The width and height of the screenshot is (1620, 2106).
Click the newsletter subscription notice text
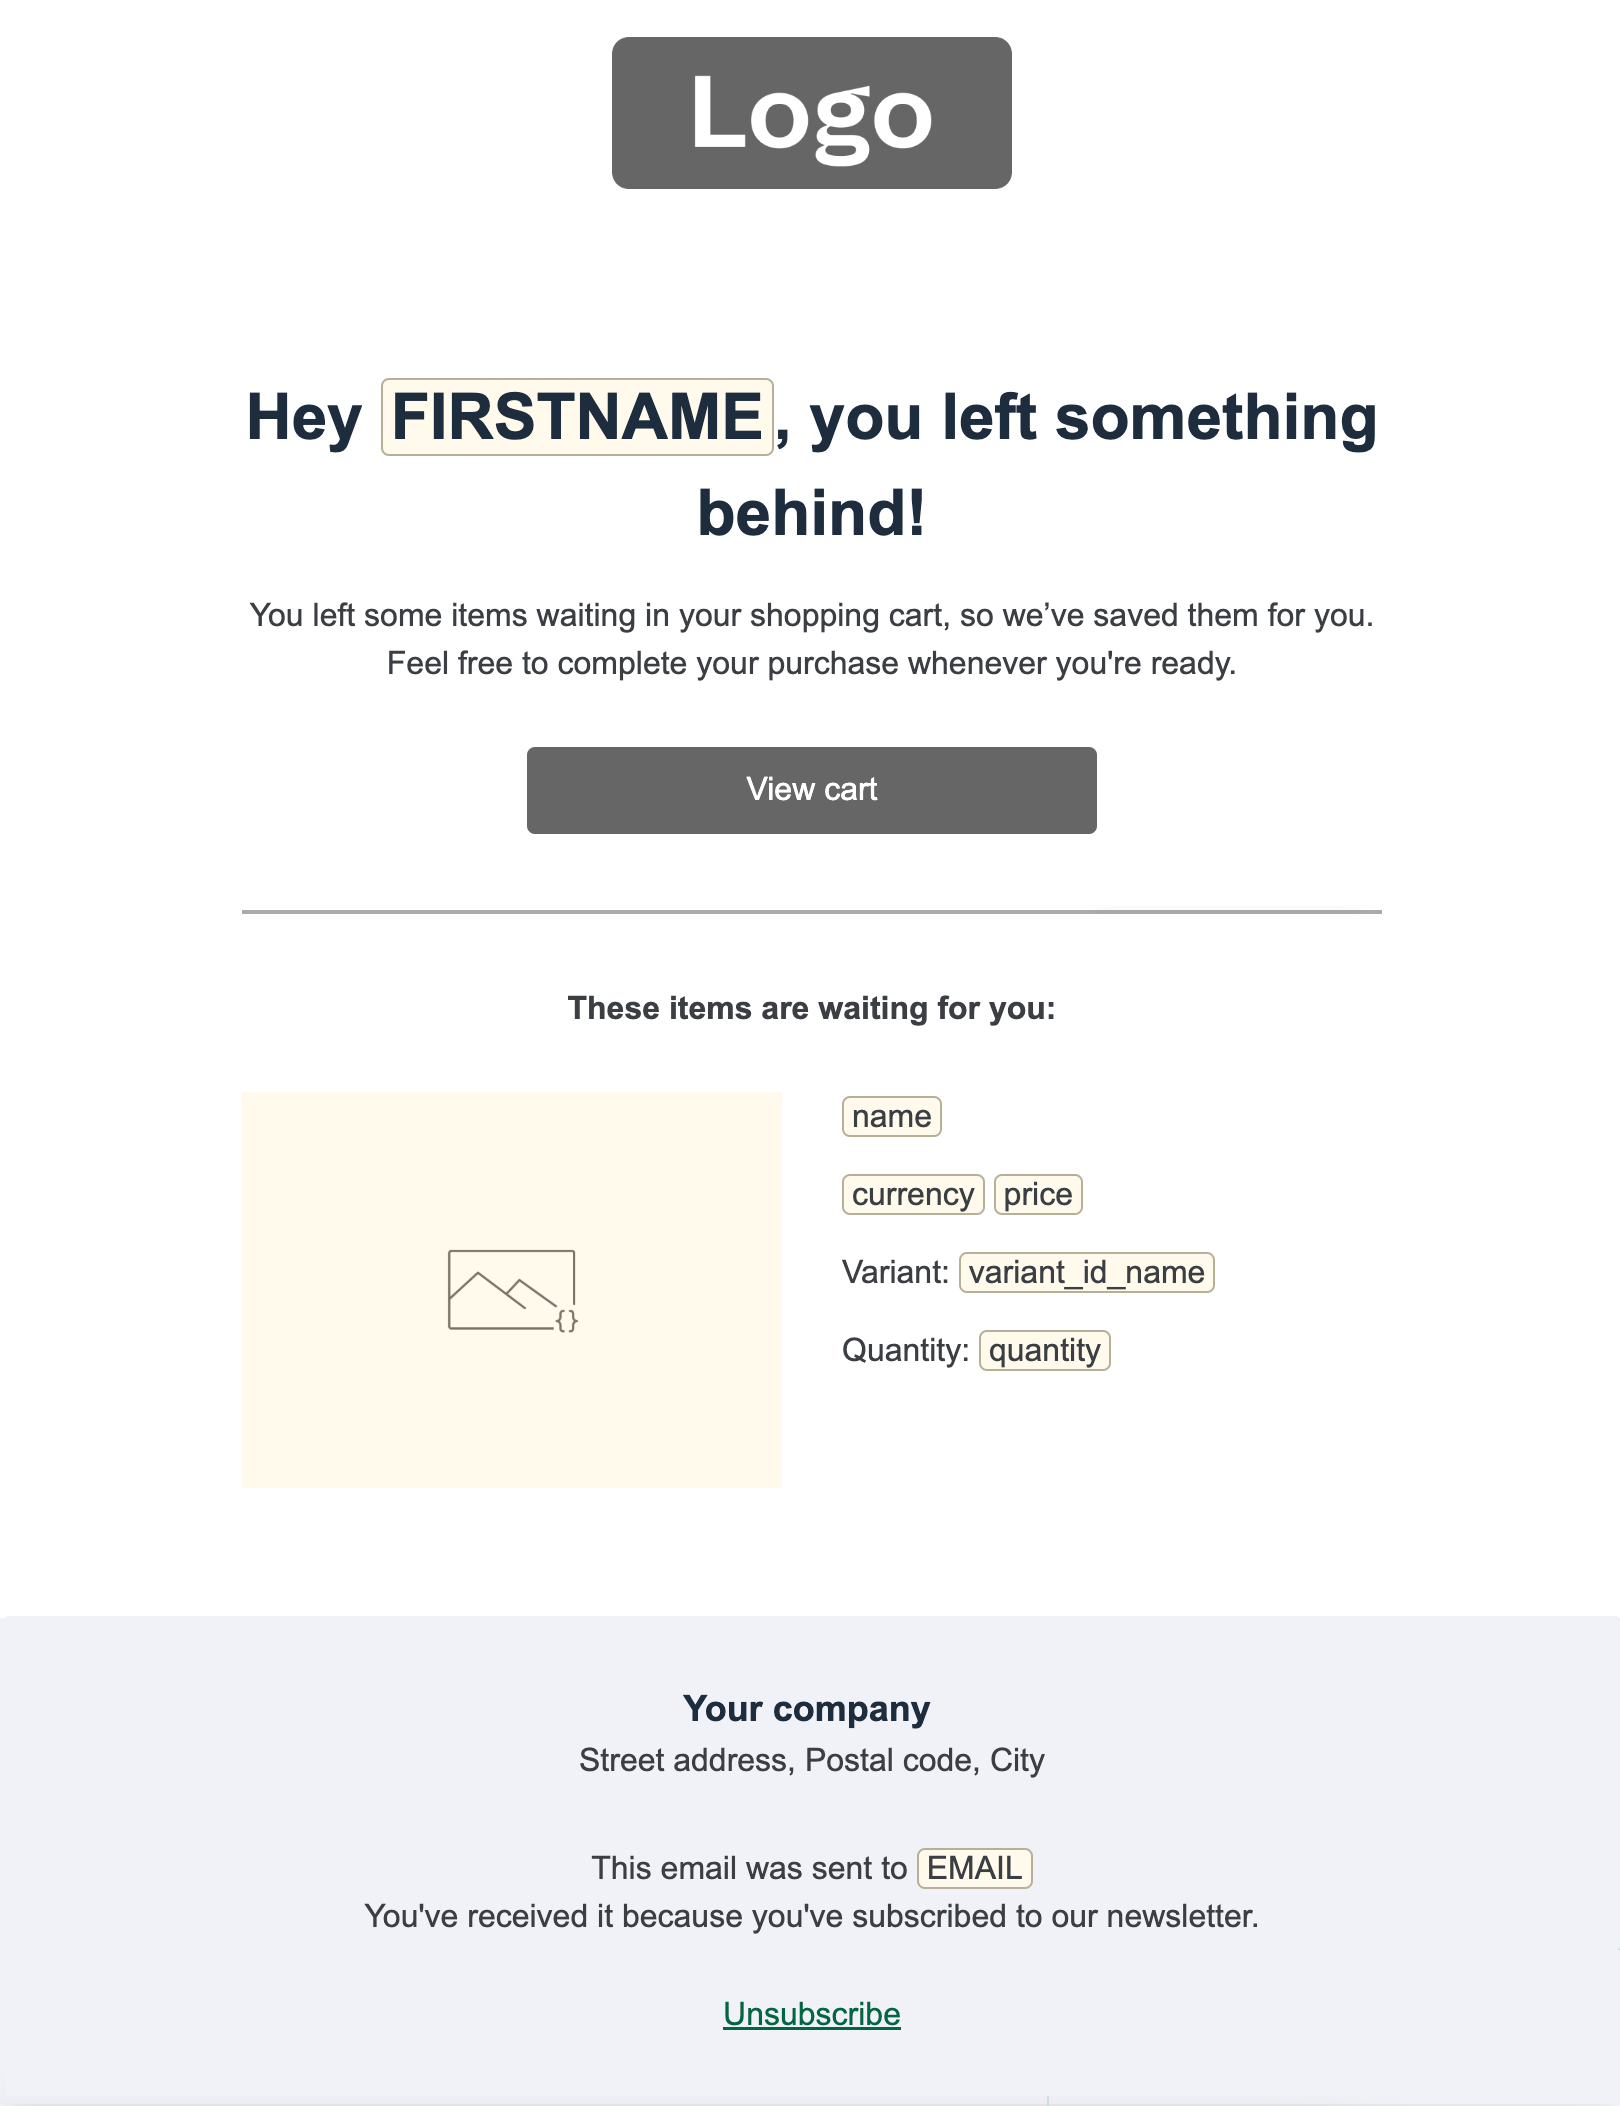point(811,1916)
